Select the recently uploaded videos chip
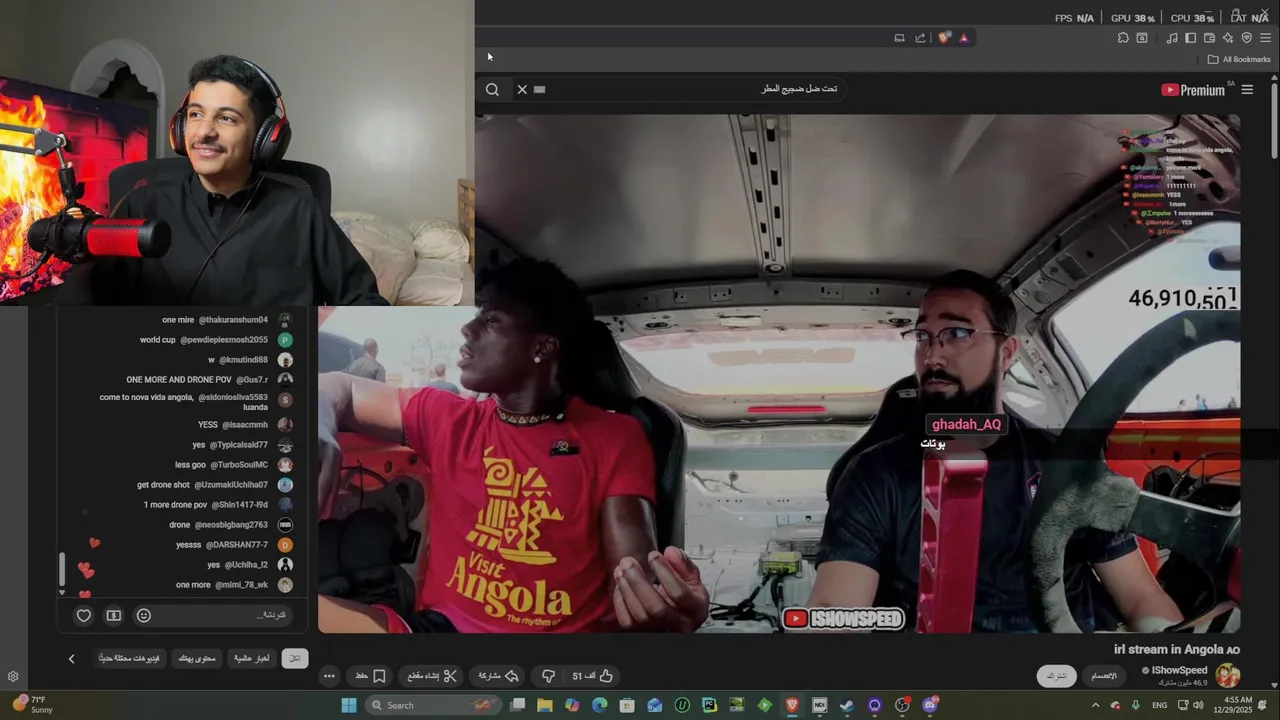Viewport: 1280px width, 720px height. [x=129, y=659]
